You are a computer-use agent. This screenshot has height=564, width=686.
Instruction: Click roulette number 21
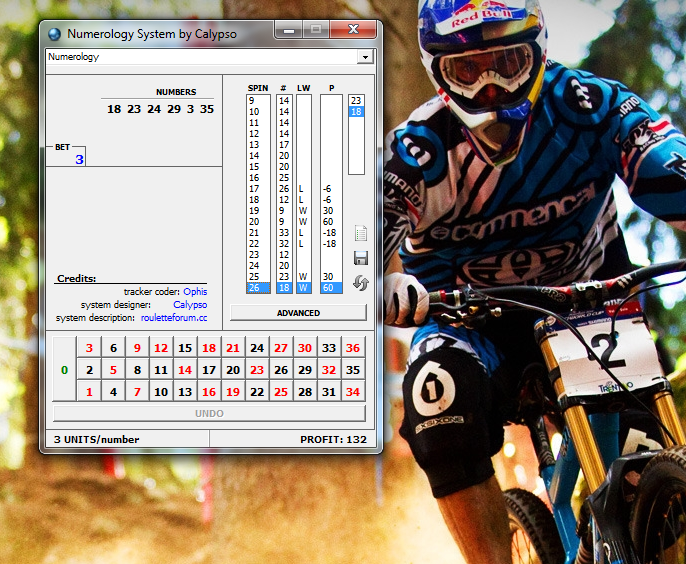pyautogui.click(x=233, y=348)
